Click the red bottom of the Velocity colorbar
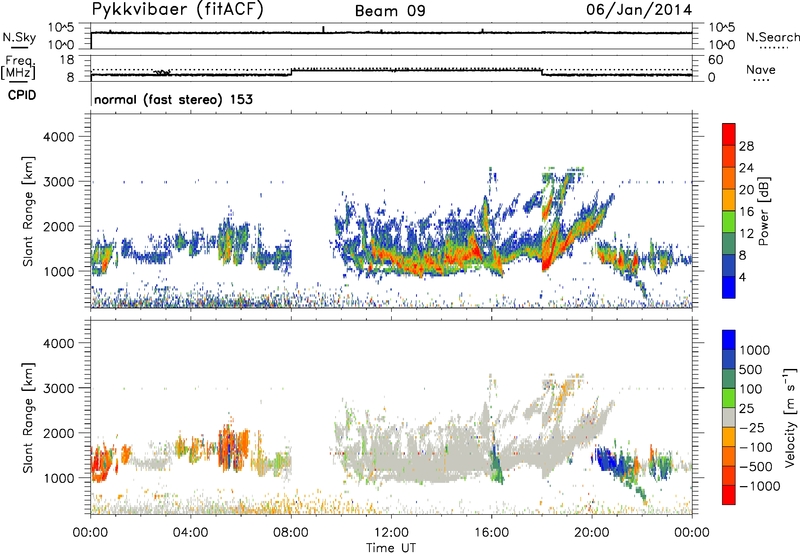Image resolution: width=800 pixels, height=554 pixels. coord(729,495)
